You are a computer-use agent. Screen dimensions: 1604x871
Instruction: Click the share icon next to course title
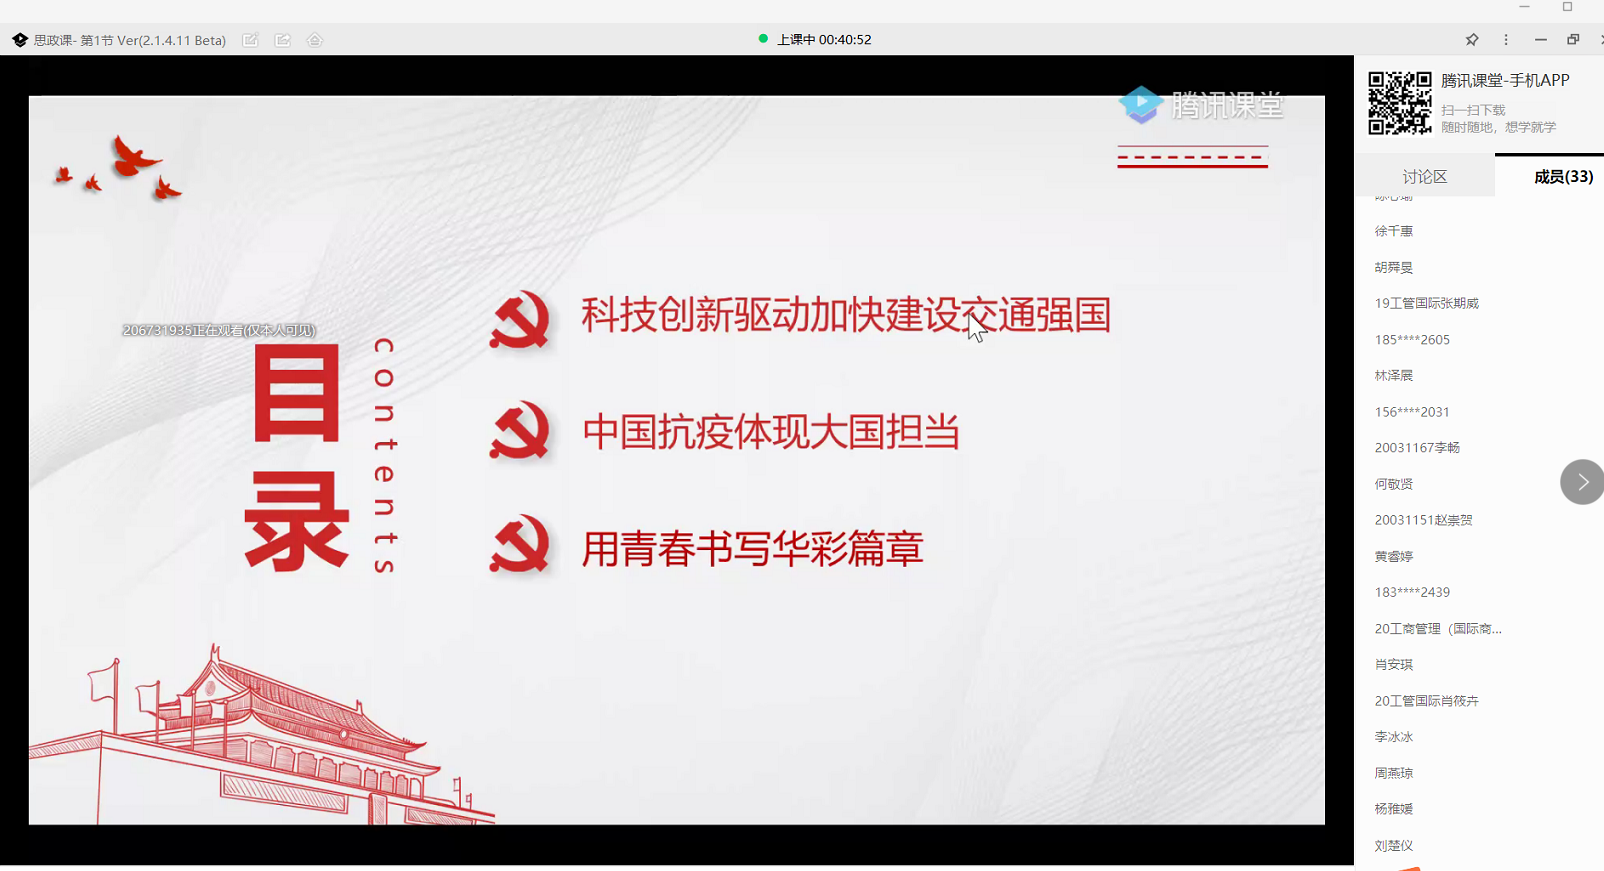click(283, 40)
